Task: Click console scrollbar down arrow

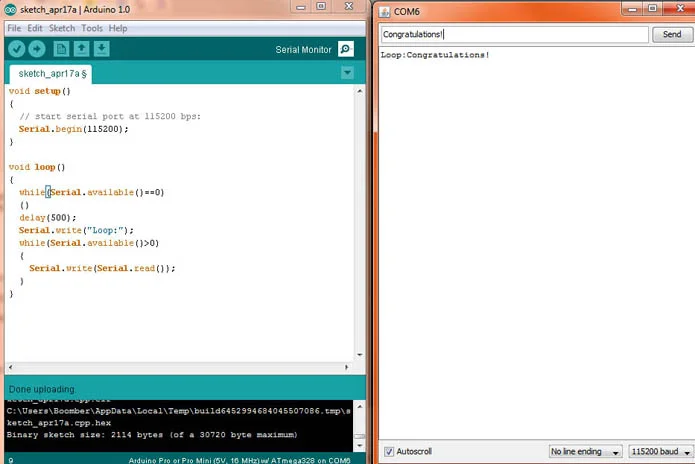Action: point(359,446)
